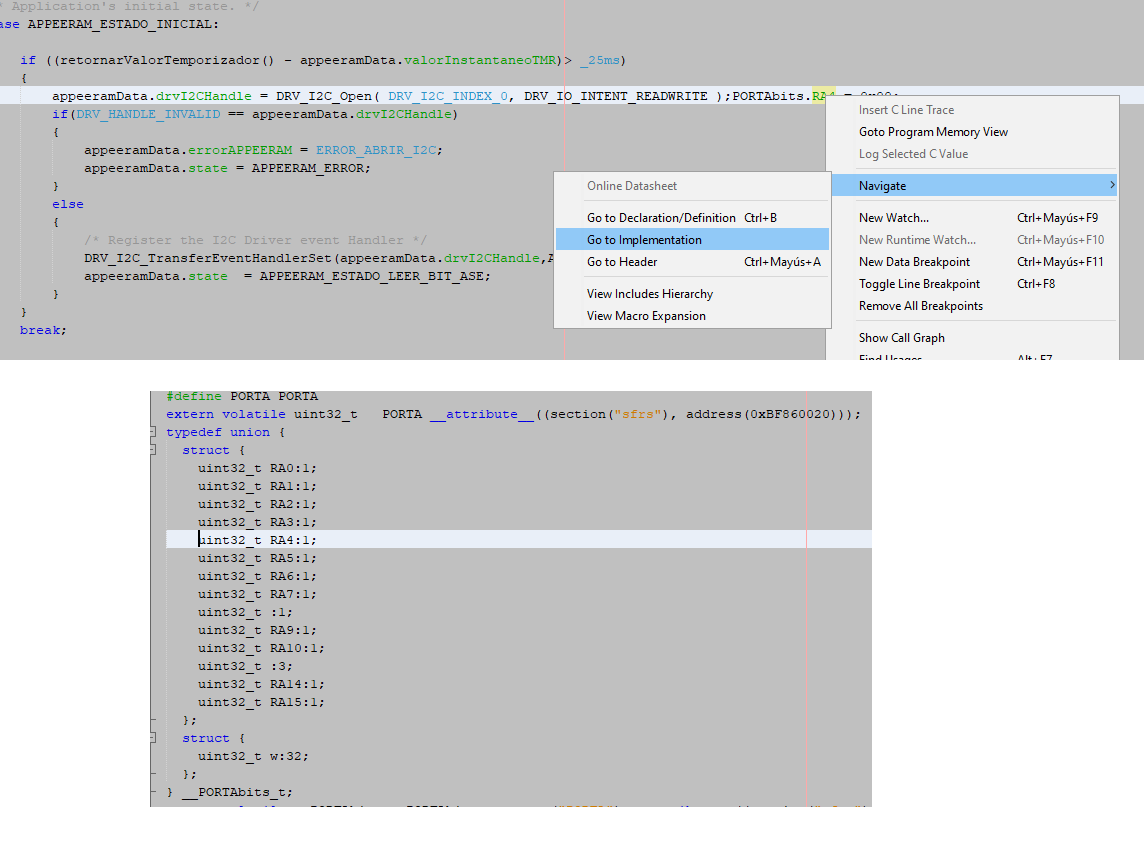The height and width of the screenshot is (848, 1144).
Task: Choose New Runtime Watch... entry
Action: [x=973, y=239]
